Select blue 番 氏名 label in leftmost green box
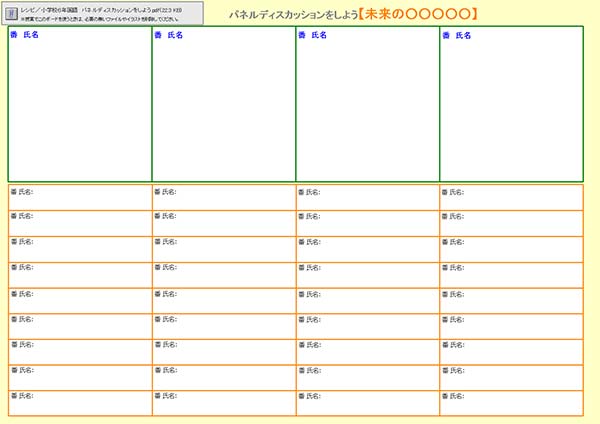 [24, 35]
